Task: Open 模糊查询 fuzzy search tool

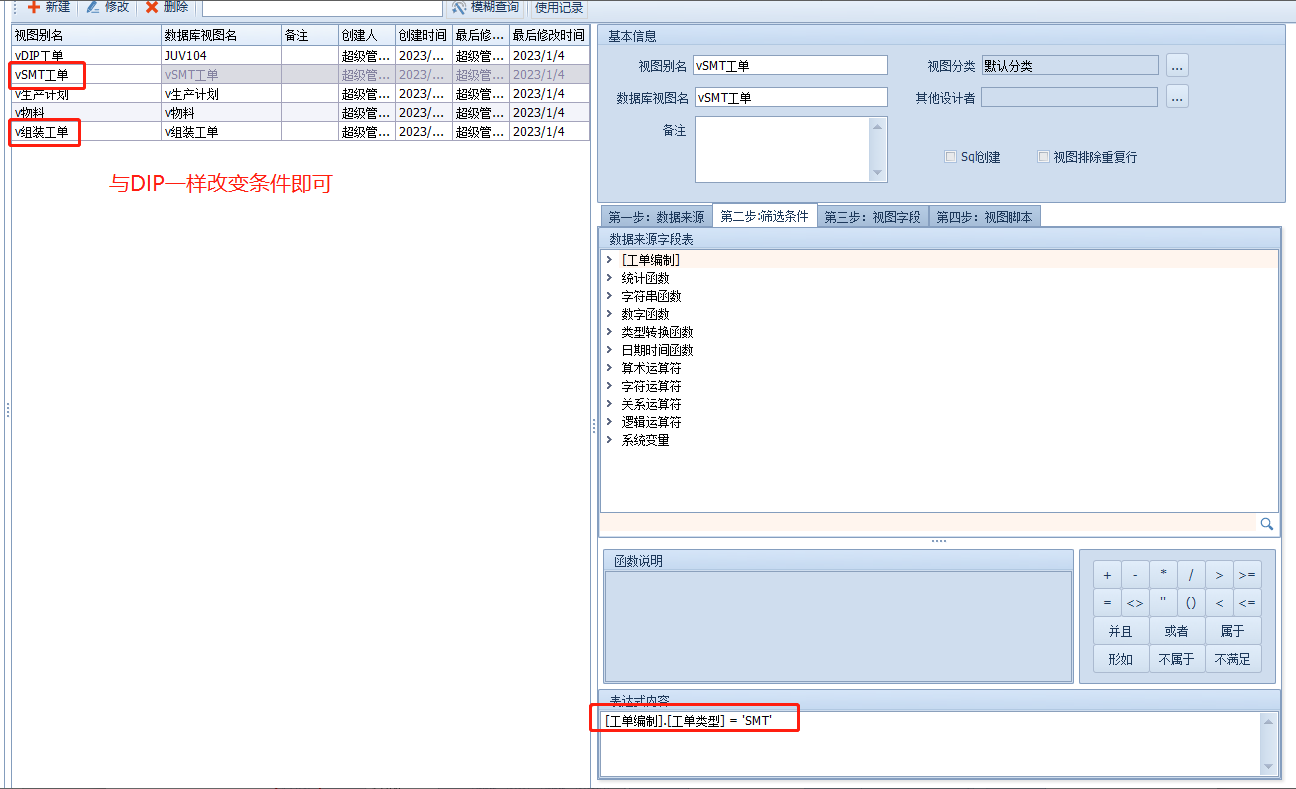Action: point(485,7)
